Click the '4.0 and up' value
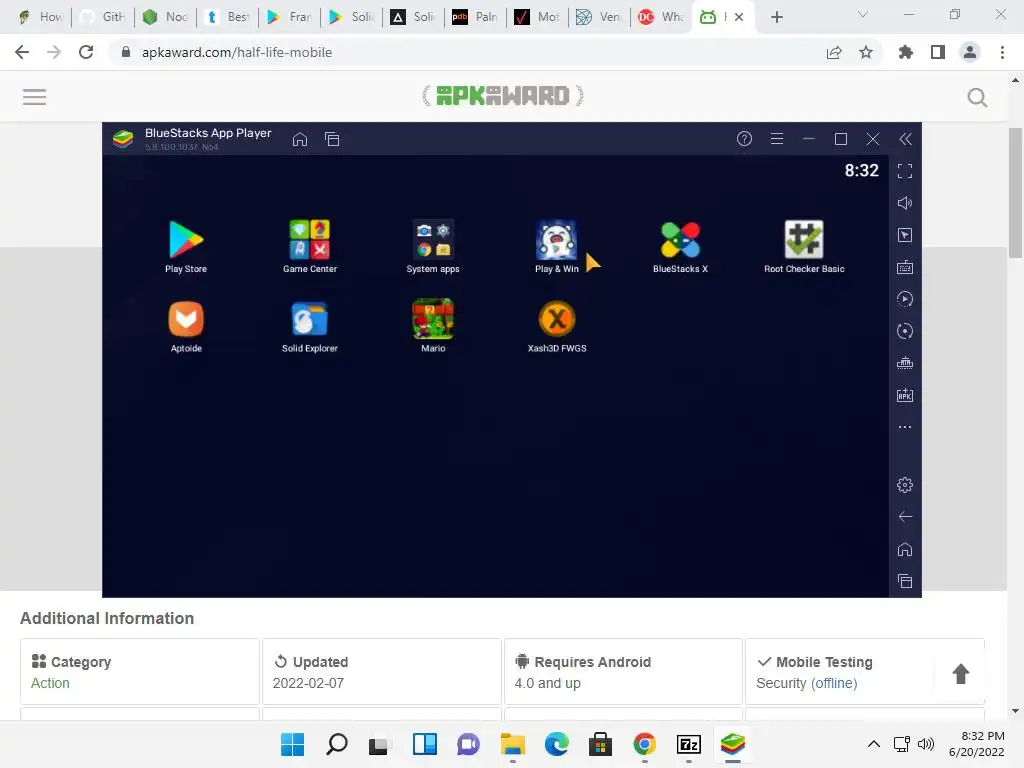Screen dimensions: 1024x768 tap(547, 683)
